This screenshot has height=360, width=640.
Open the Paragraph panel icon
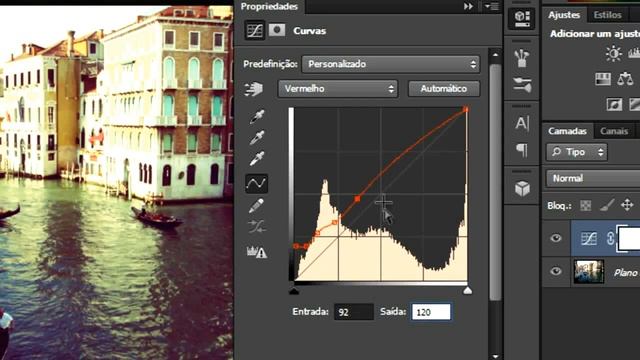point(522,150)
